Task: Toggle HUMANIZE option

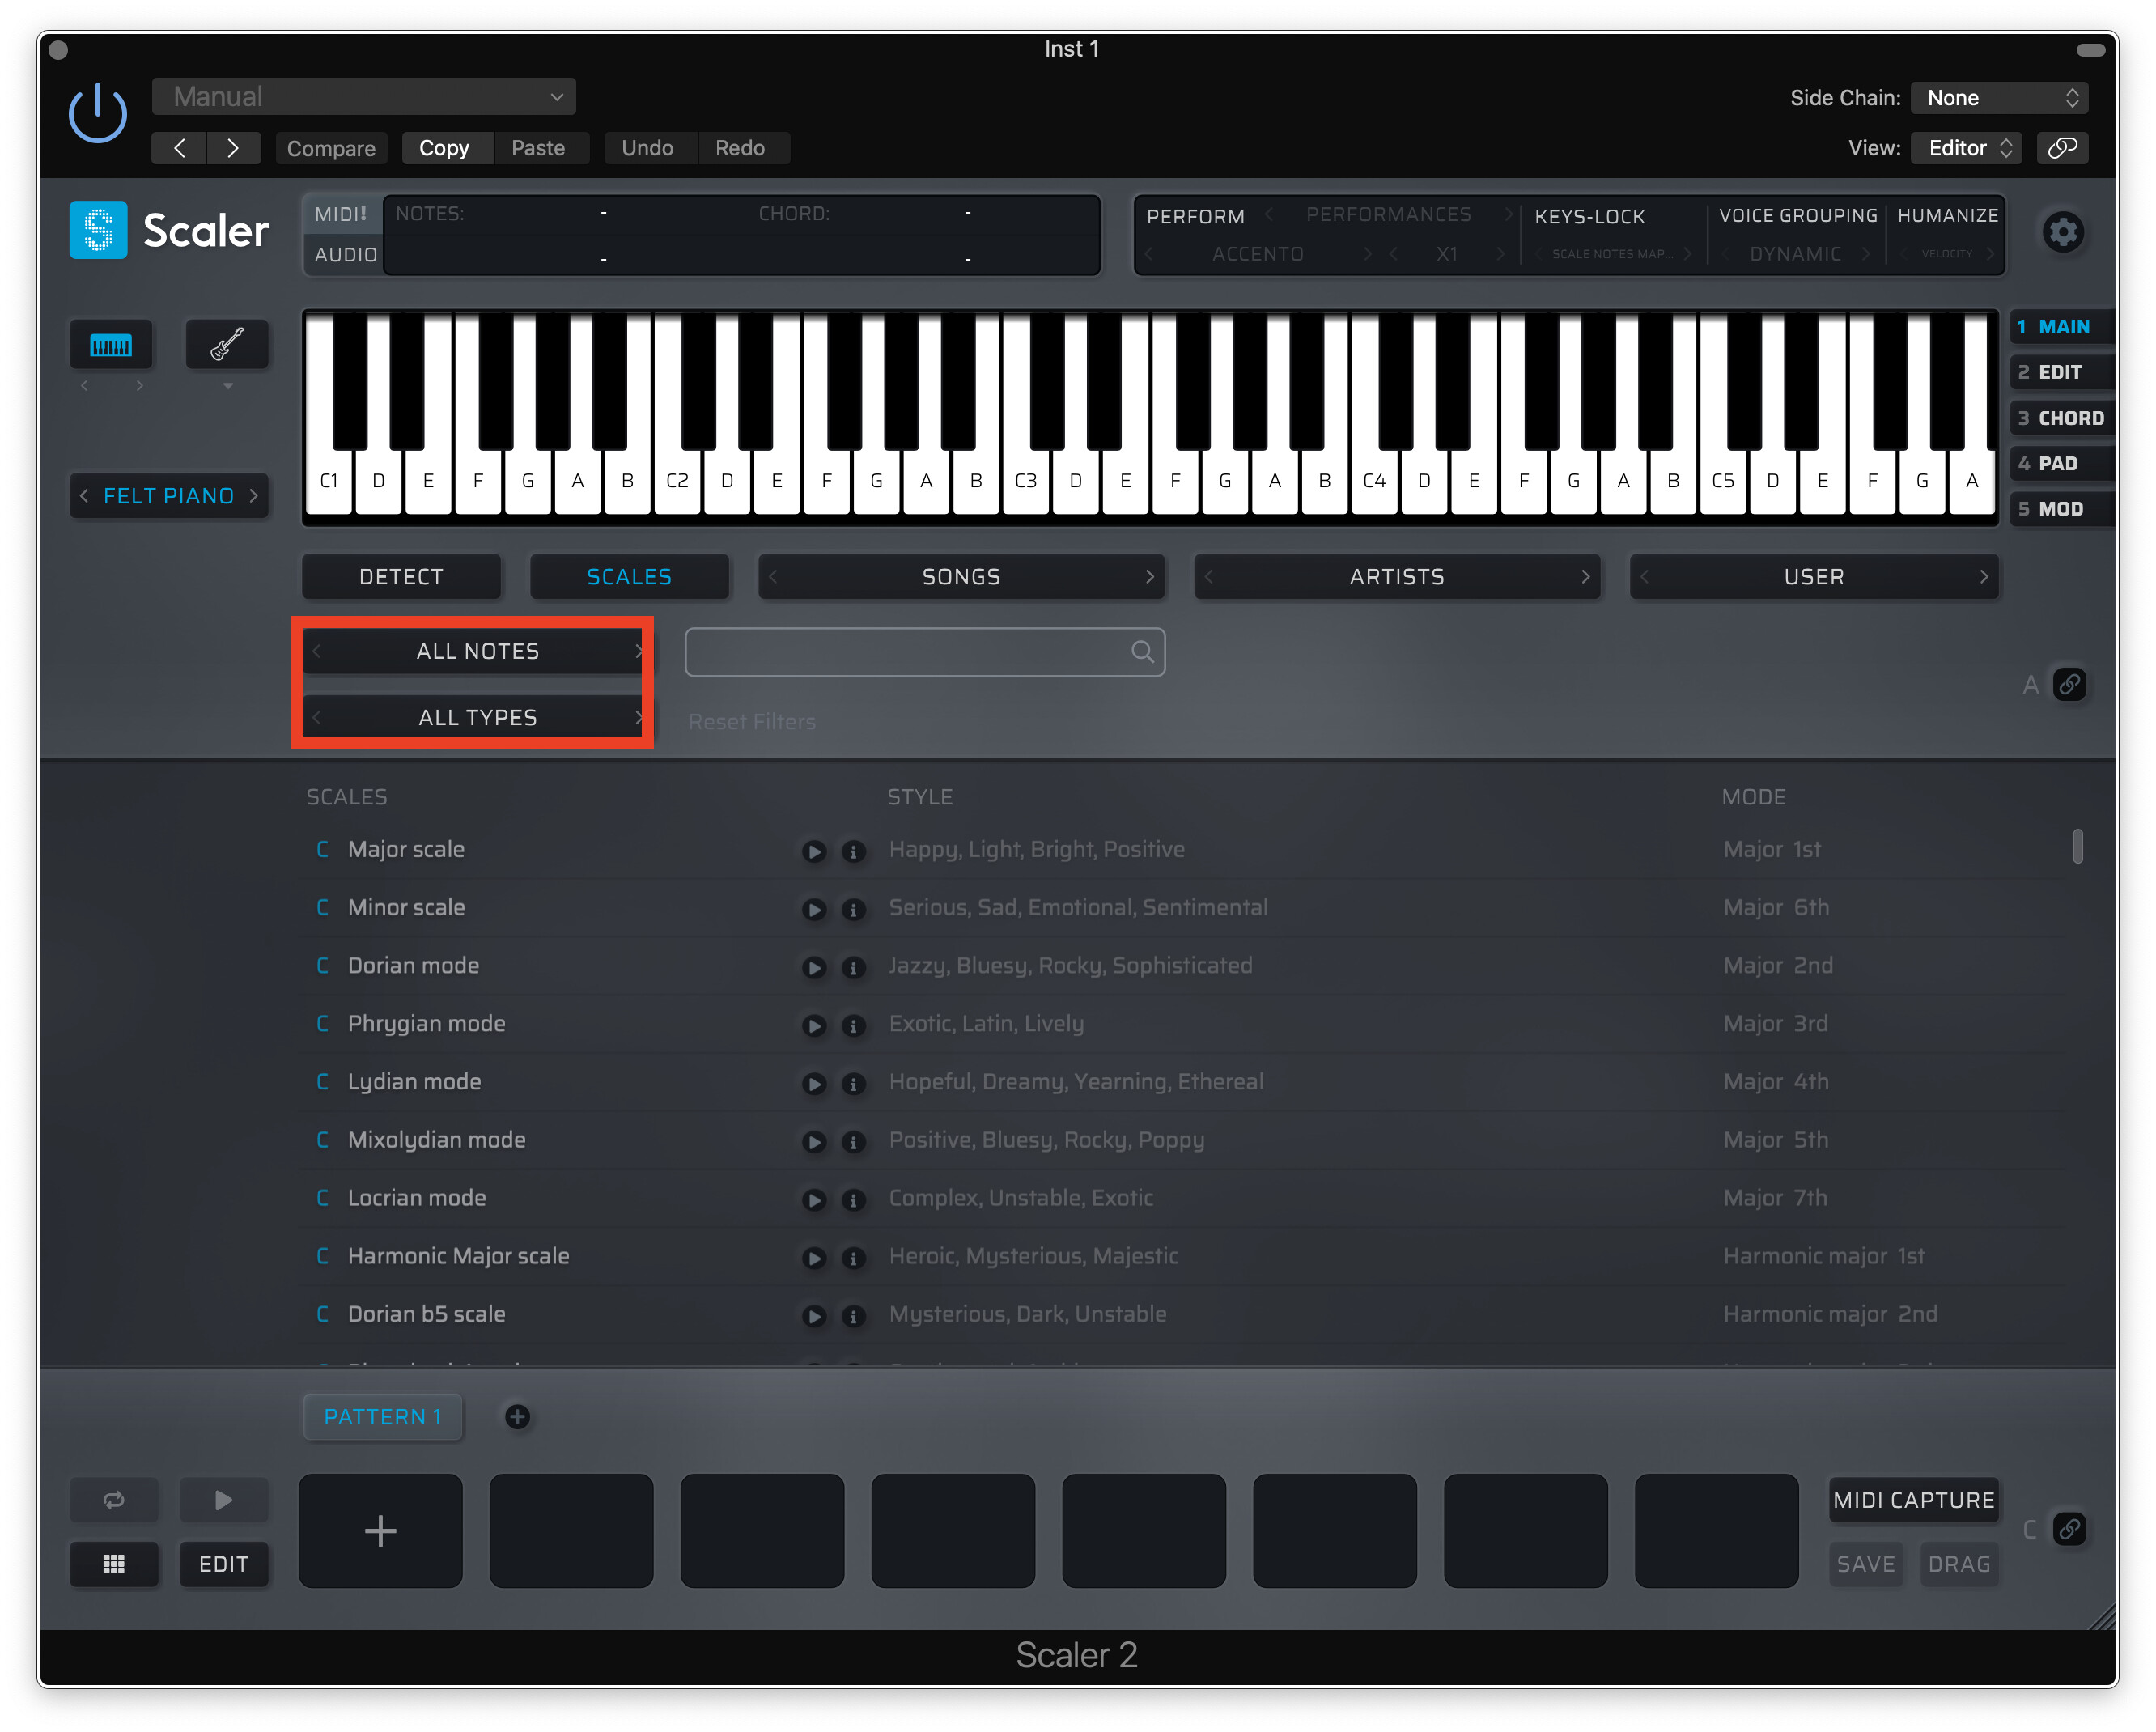Action: [1948, 215]
